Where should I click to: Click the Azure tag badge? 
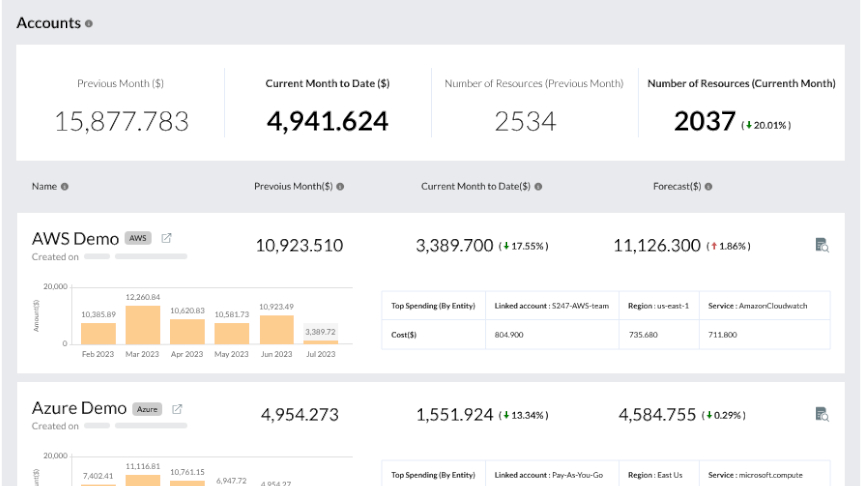[x=147, y=409]
